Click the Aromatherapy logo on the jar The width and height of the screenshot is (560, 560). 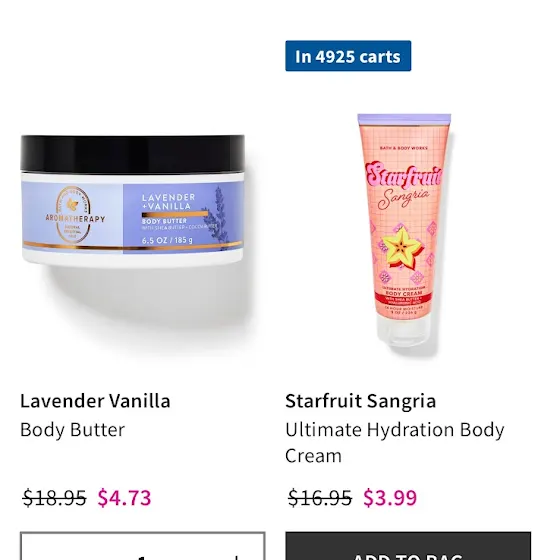75,215
